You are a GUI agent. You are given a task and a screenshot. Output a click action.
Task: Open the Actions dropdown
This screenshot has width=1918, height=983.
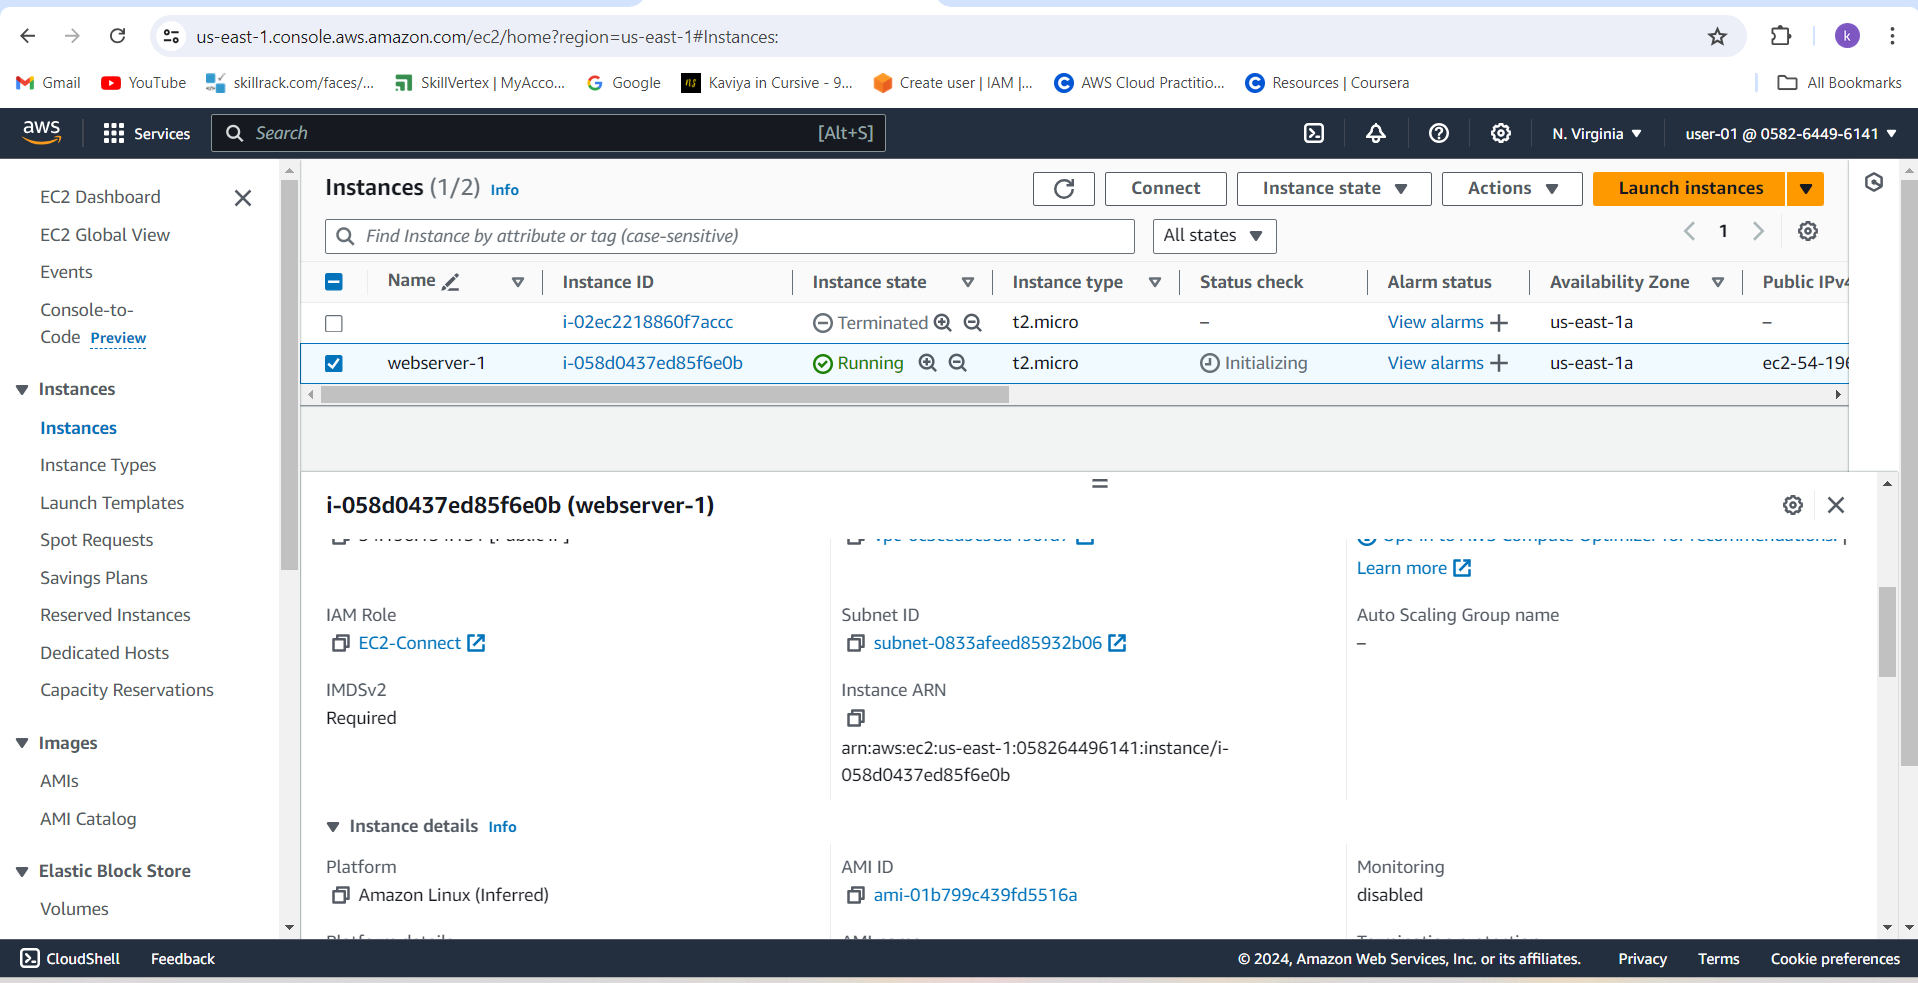click(x=1512, y=188)
